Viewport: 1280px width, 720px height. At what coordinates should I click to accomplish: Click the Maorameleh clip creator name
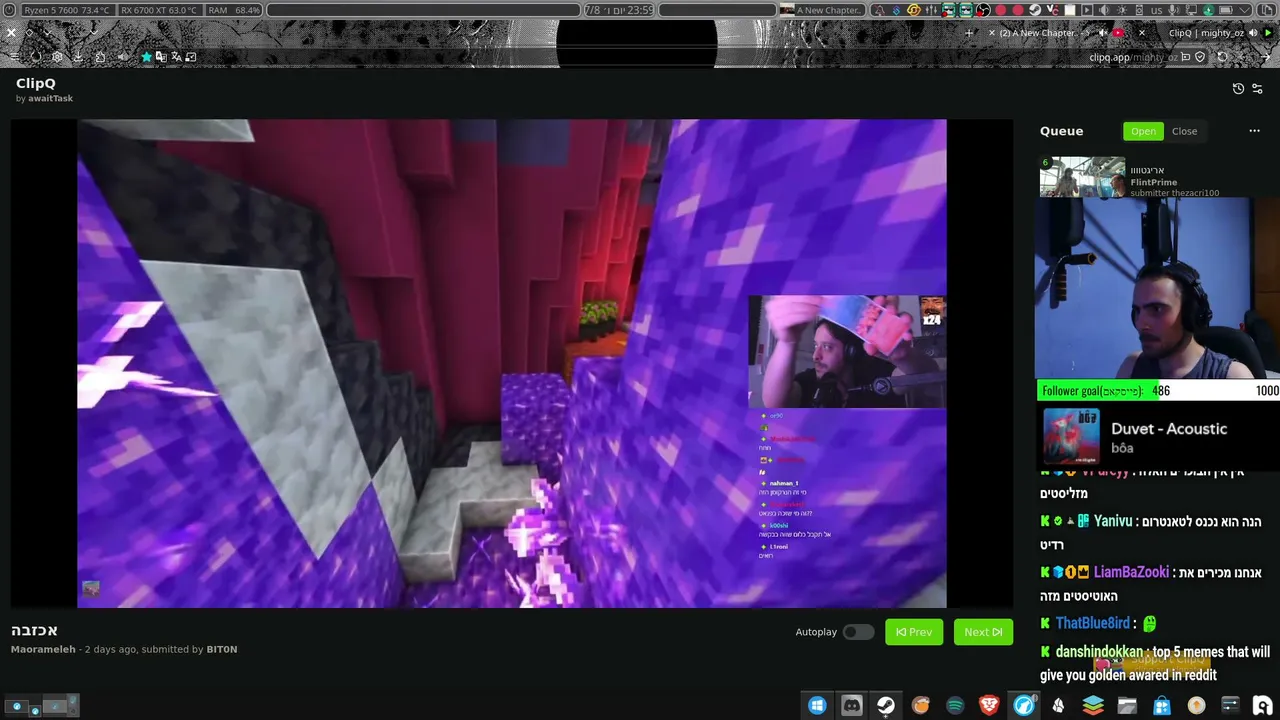coord(43,649)
